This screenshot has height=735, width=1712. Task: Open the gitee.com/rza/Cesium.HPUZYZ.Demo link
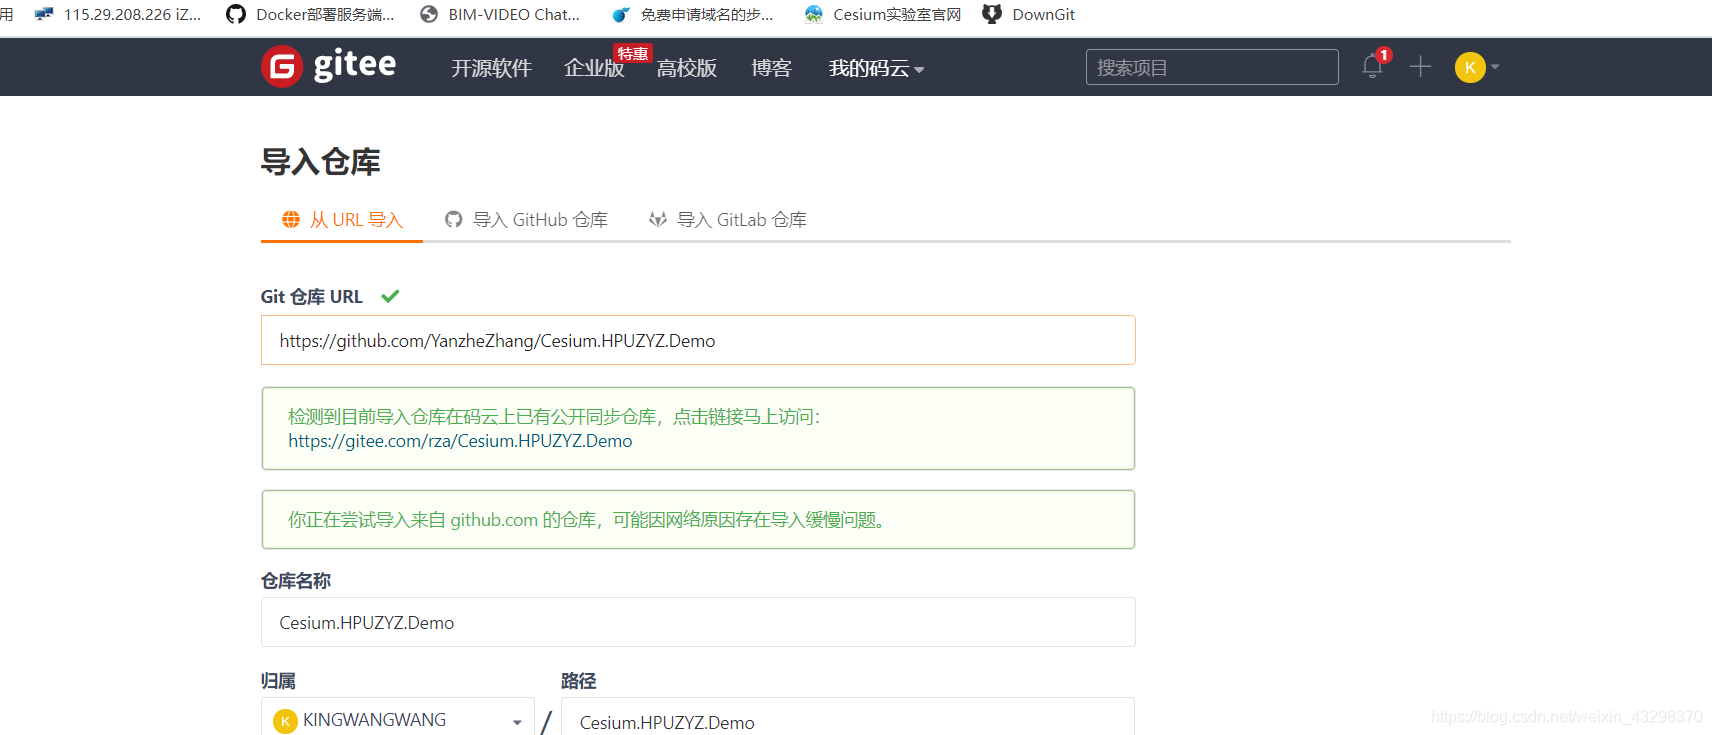460,441
